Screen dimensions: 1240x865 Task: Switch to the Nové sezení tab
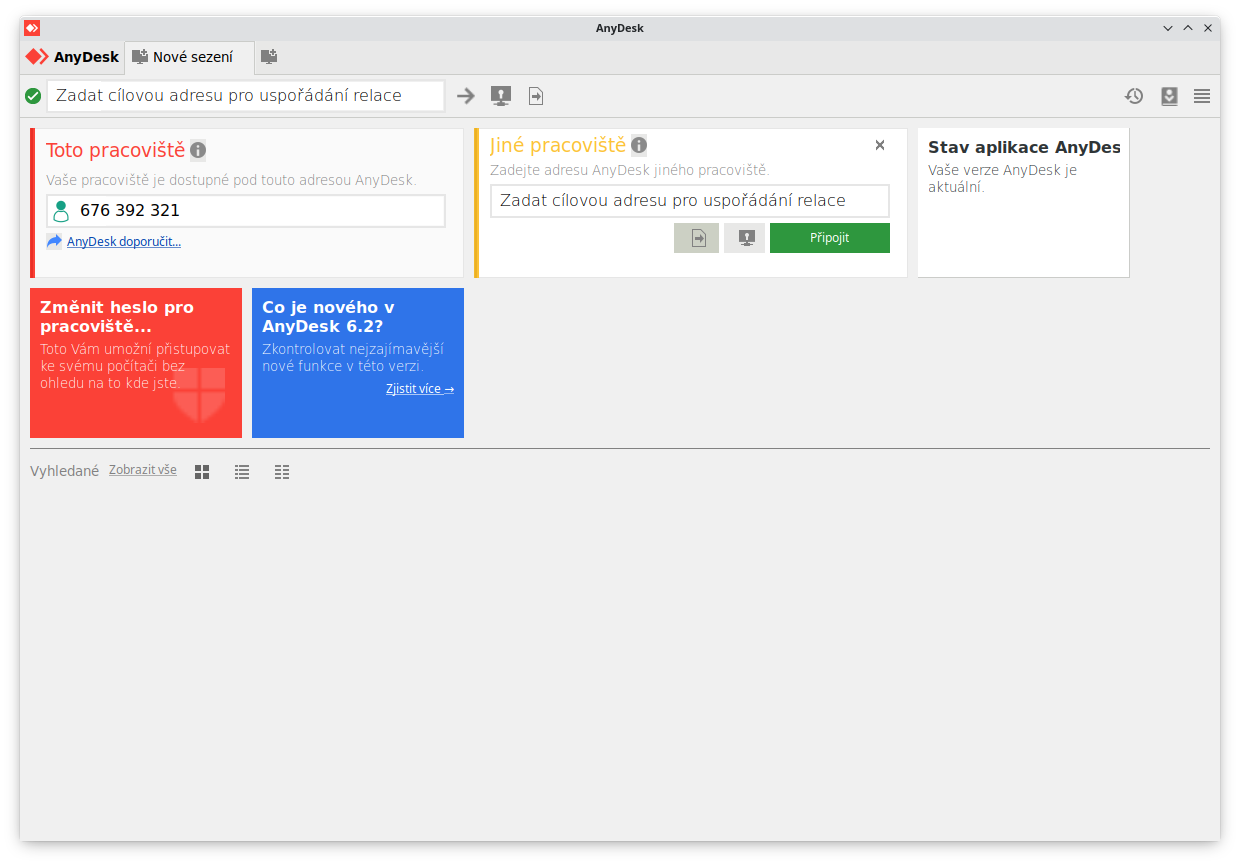(x=189, y=57)
